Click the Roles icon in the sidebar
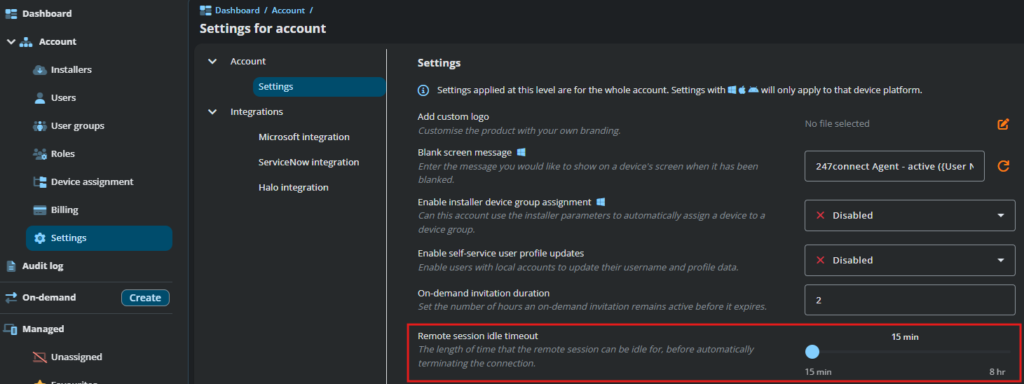Image resolution: width=1024 pixels, height=384 pixels. (39, 154)
